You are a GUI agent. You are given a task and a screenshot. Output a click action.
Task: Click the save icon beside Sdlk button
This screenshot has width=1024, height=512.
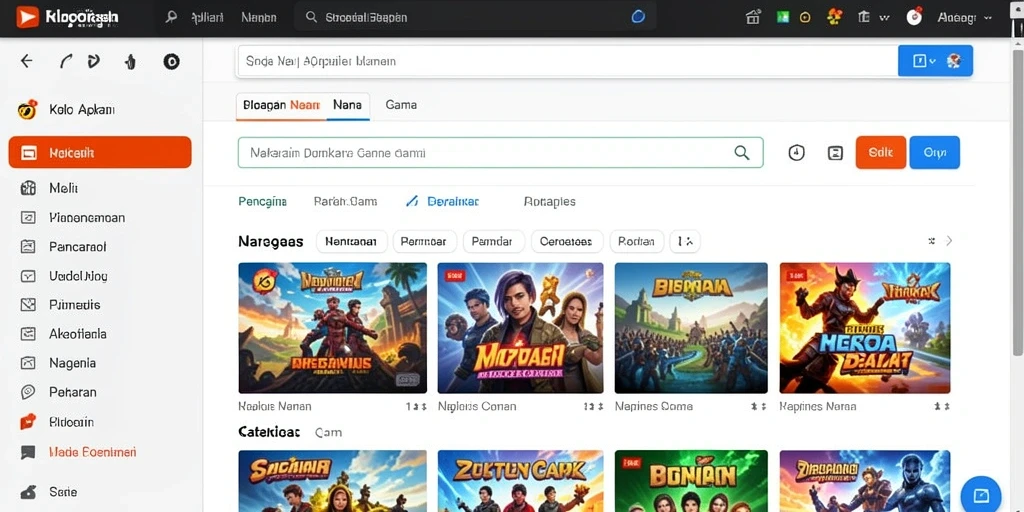[x=835, y=153]
